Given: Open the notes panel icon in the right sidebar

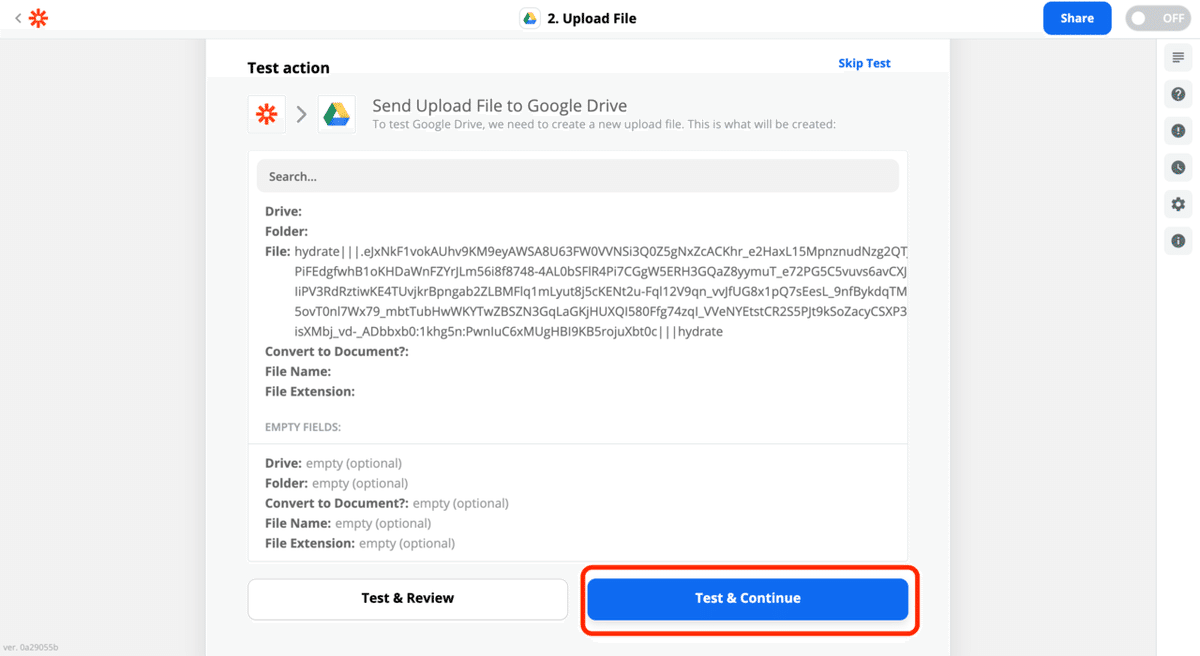Looking at the screenshot, I should (1178, 58).
